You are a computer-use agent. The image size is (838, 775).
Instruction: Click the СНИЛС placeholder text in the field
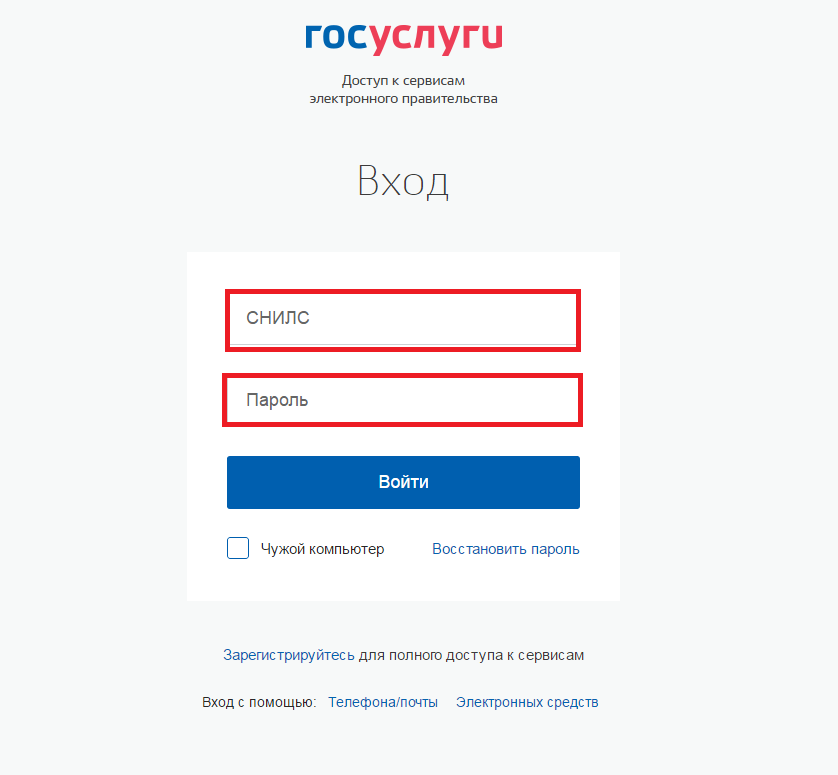[x=278, y=318]
